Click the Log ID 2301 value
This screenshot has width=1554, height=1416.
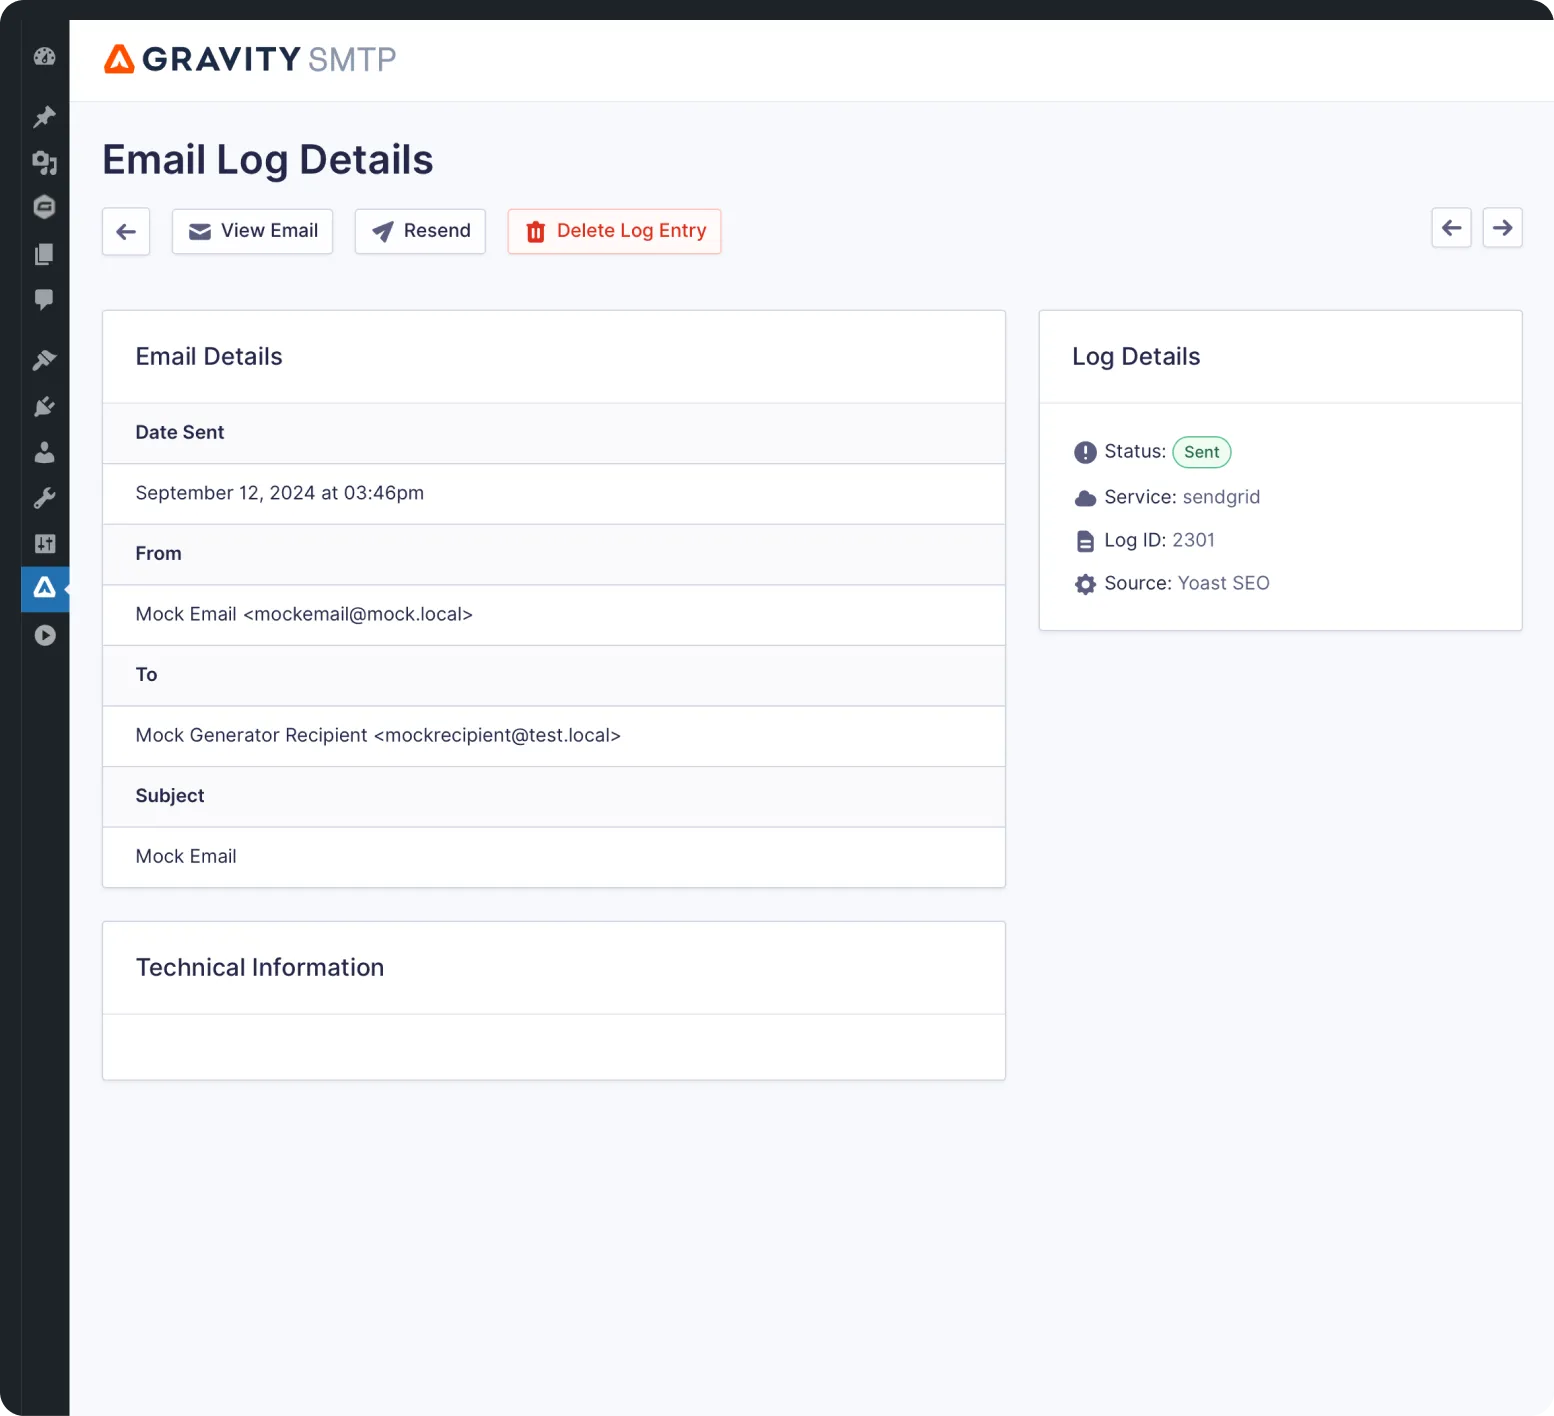click(x=1194, y=540)
